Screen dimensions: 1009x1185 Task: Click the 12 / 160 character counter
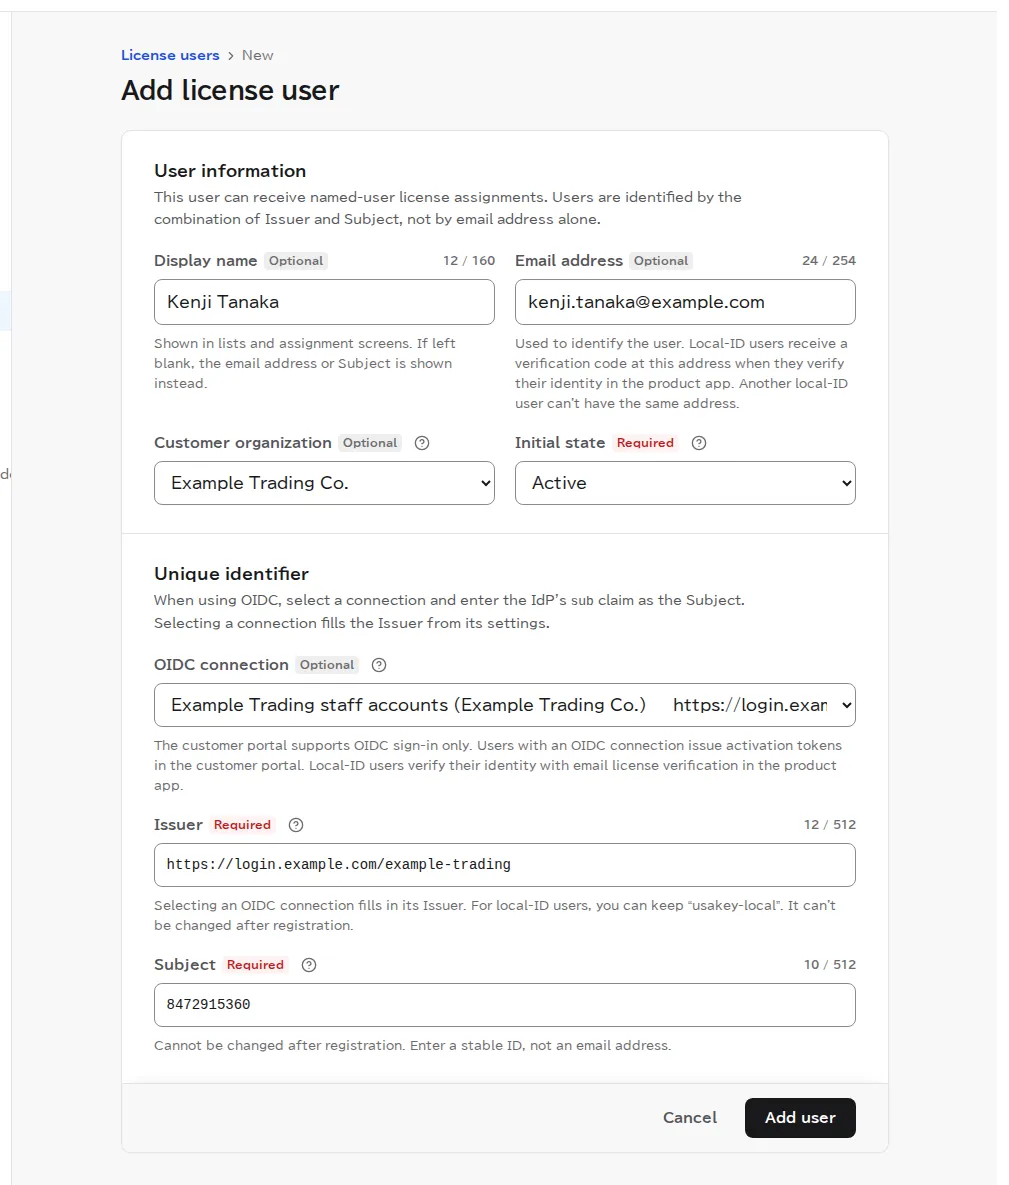469,261
